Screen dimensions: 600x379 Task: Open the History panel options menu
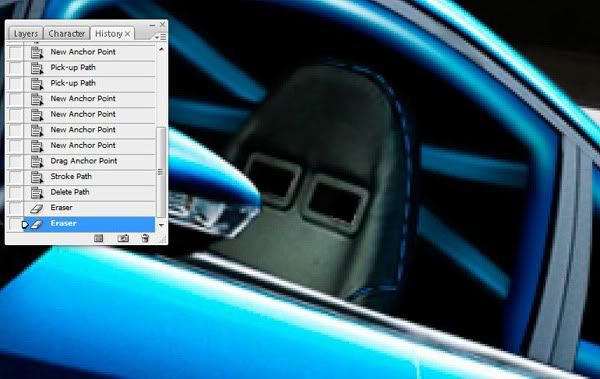[160, 37]
